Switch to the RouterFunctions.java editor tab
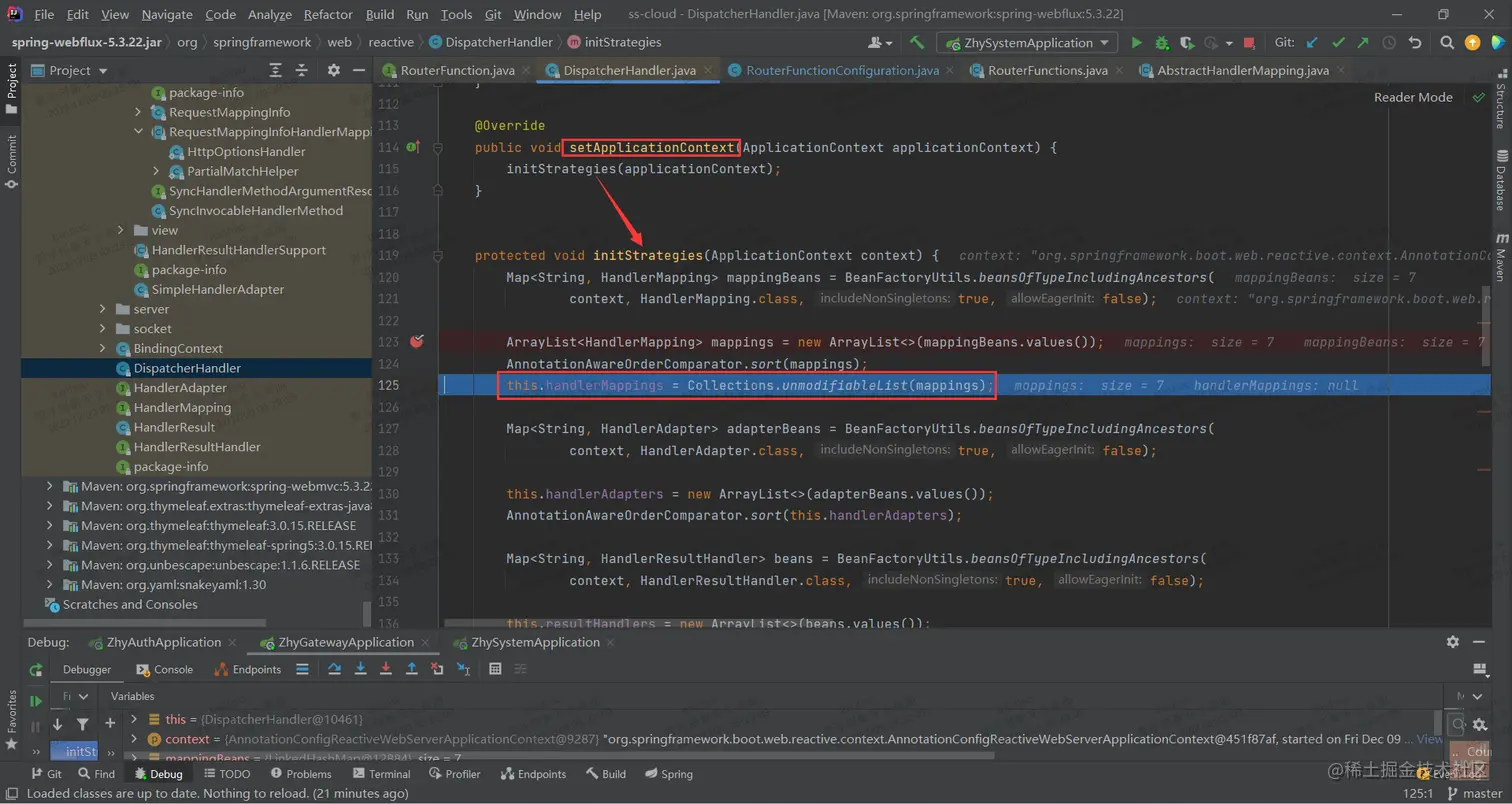The width and height of the screenshot is (1512, 804). pyautogui.click(x=1047, y=71)
